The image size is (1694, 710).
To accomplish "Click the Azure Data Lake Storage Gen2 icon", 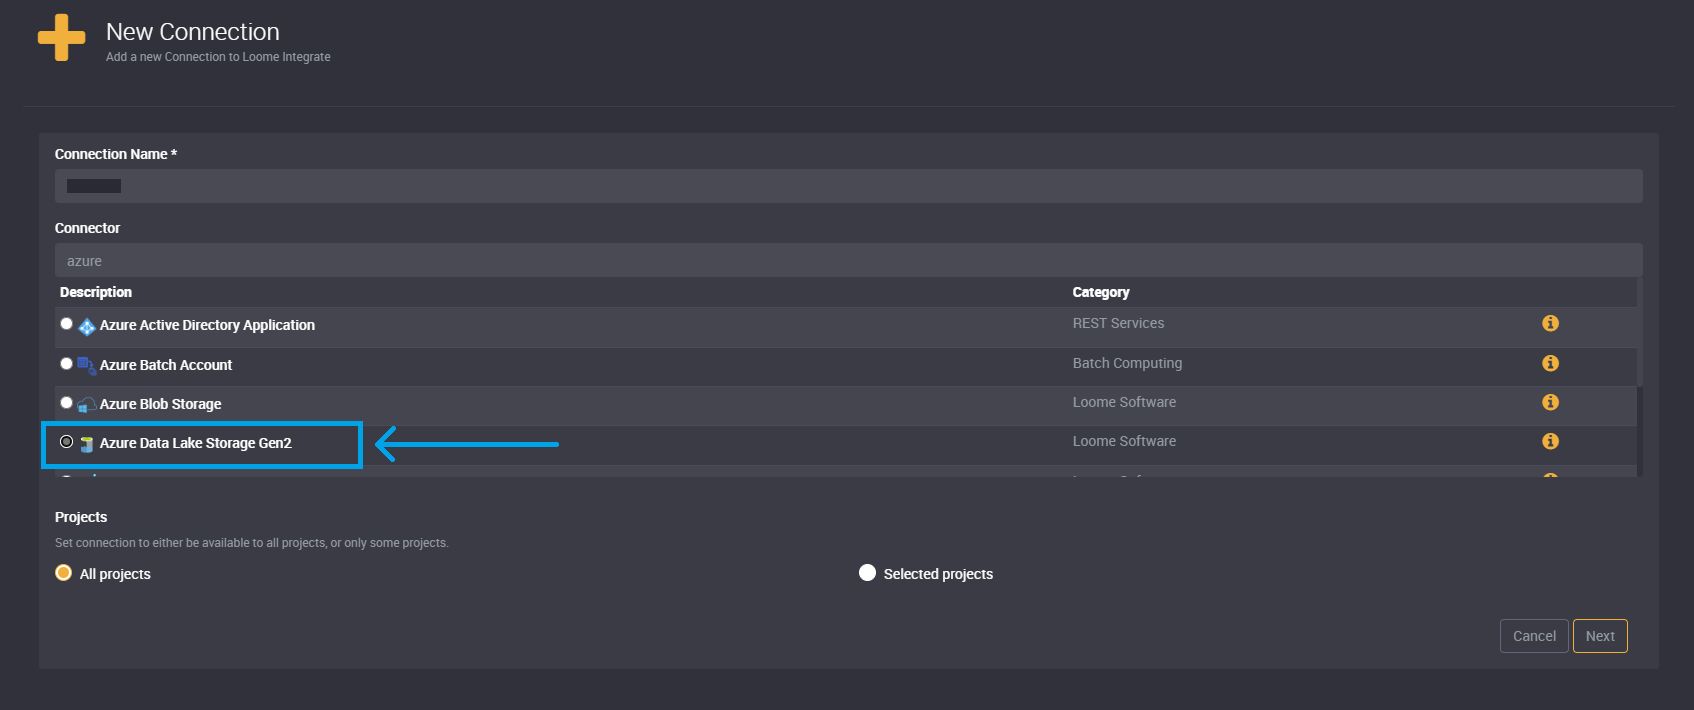I will pos(87,444).
